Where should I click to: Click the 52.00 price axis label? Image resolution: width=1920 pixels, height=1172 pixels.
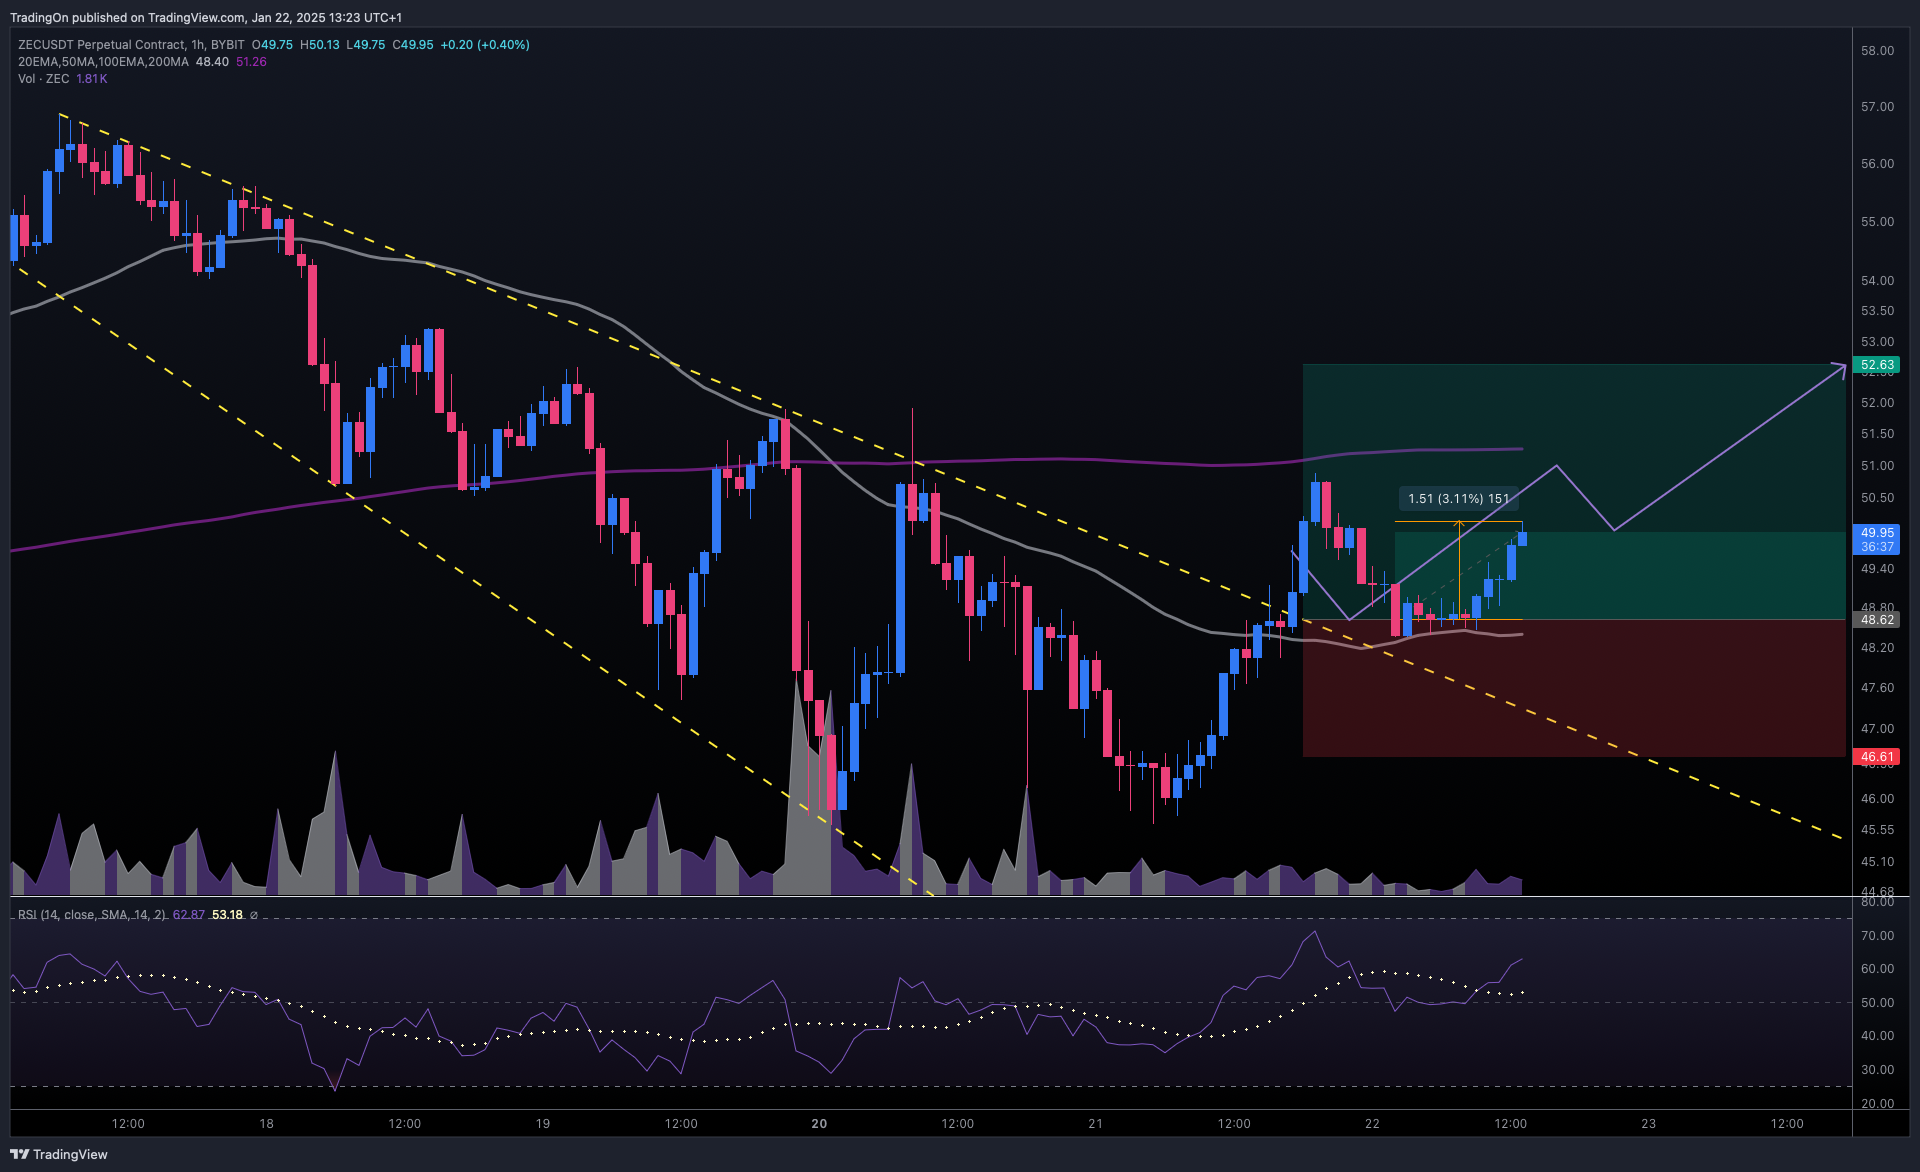pyautogui.click(x=1877, y=403)
